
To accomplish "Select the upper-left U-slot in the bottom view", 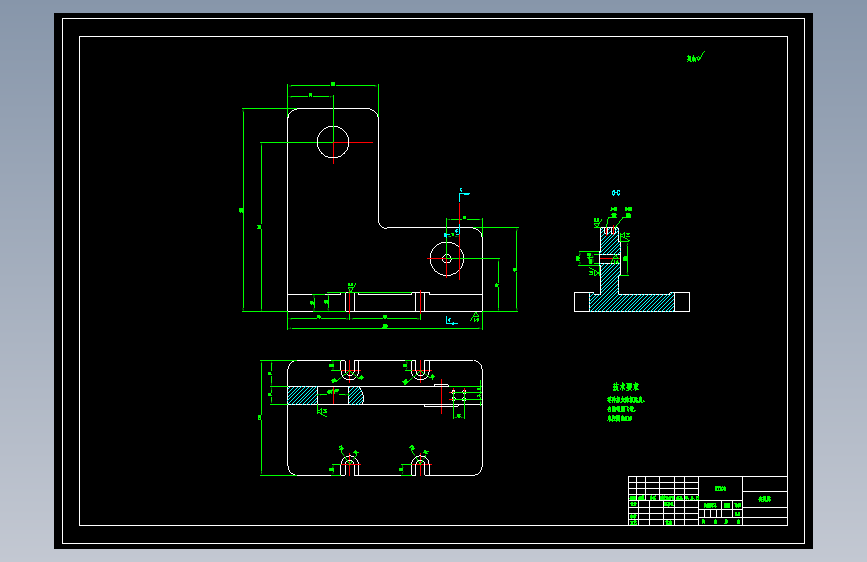I will tap(349, 371).
